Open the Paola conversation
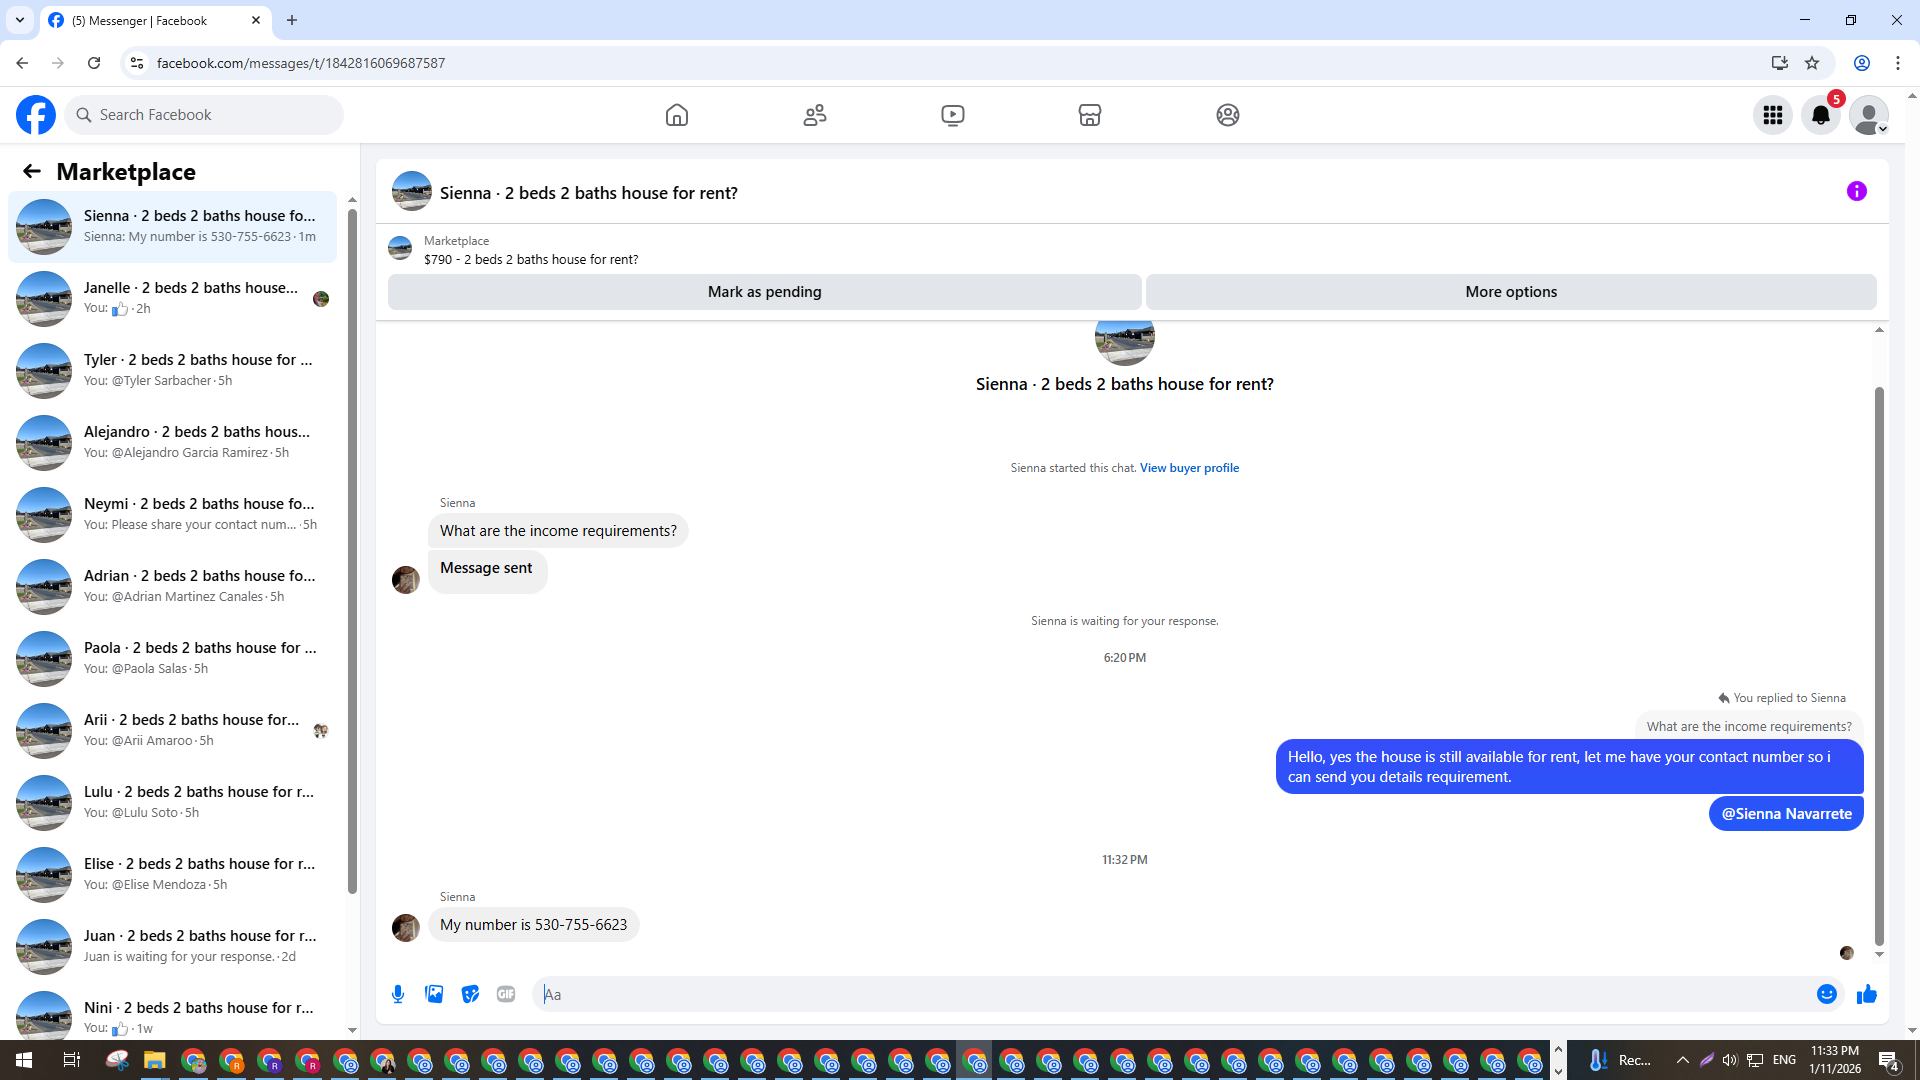Viewport: 1920px width, 1080px height. [172, 659]
